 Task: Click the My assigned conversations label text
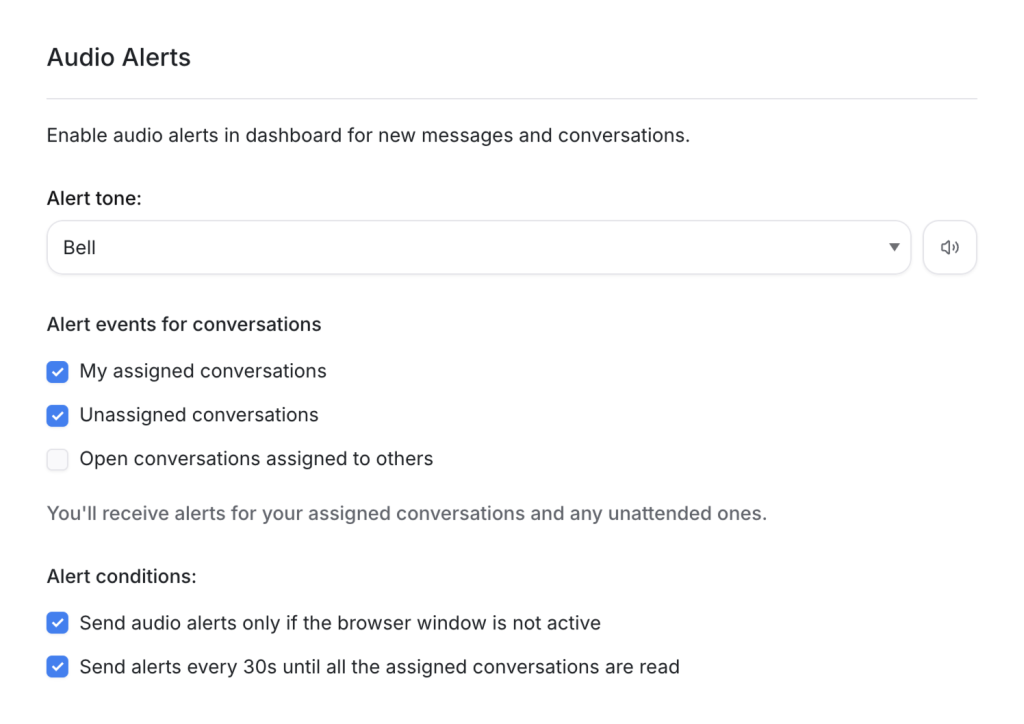[203, 371]
